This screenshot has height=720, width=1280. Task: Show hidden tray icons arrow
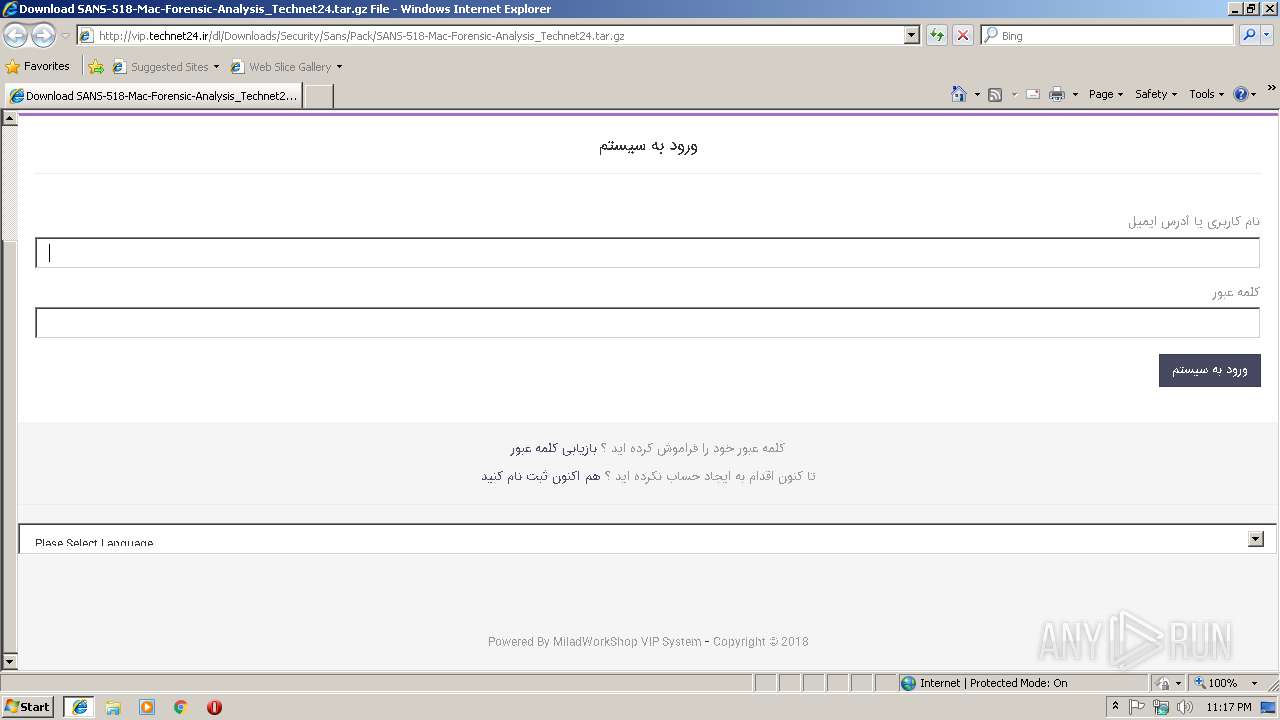pos(1115,707)
